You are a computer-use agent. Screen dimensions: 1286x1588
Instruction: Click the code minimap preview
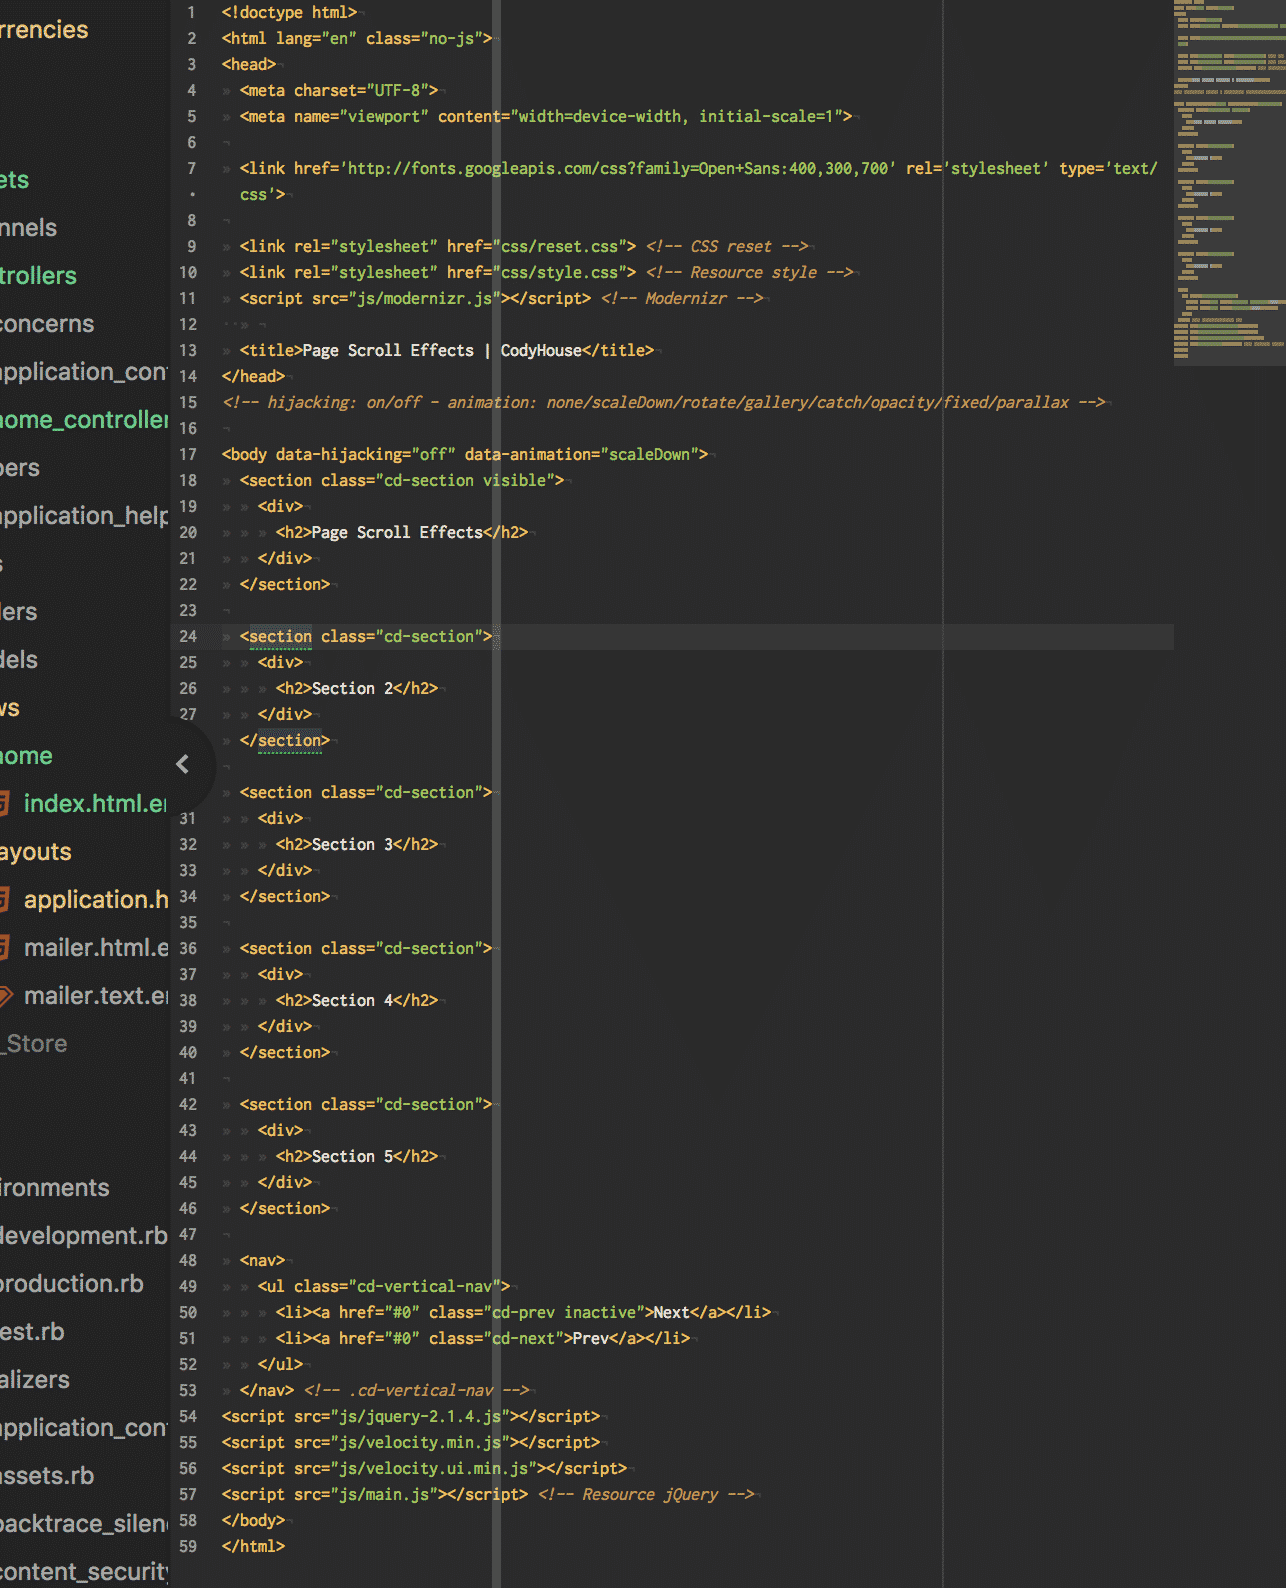coord(1229,182)
